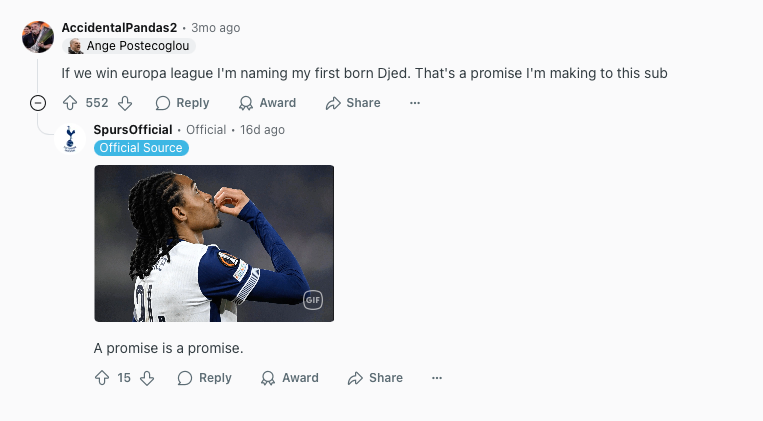763x421 pixels.
Task: Click AccidentalPandas2's avatar picture
Action: pyautogui.click(x=38, y=37)
